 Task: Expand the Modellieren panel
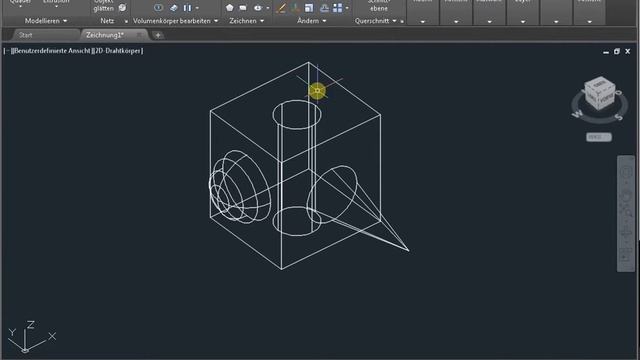46,21
